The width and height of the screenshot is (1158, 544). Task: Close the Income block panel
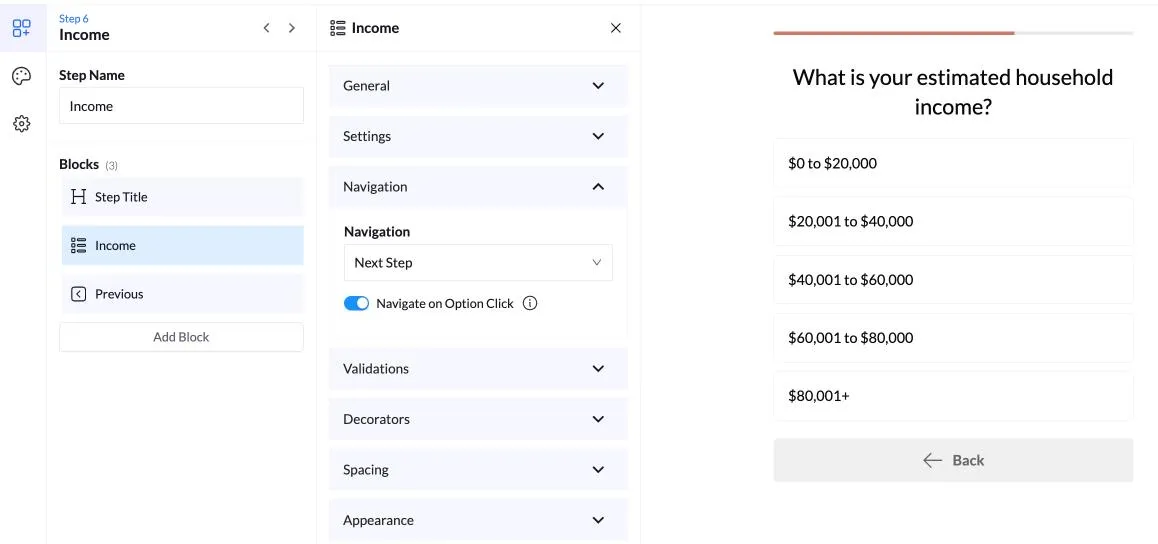coord(616,28)
